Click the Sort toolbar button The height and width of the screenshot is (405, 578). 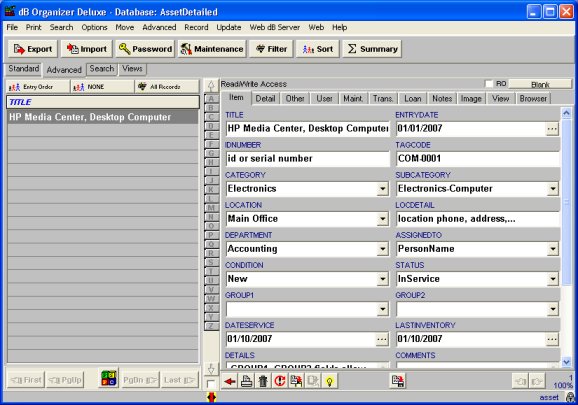[x=317, y=49]
